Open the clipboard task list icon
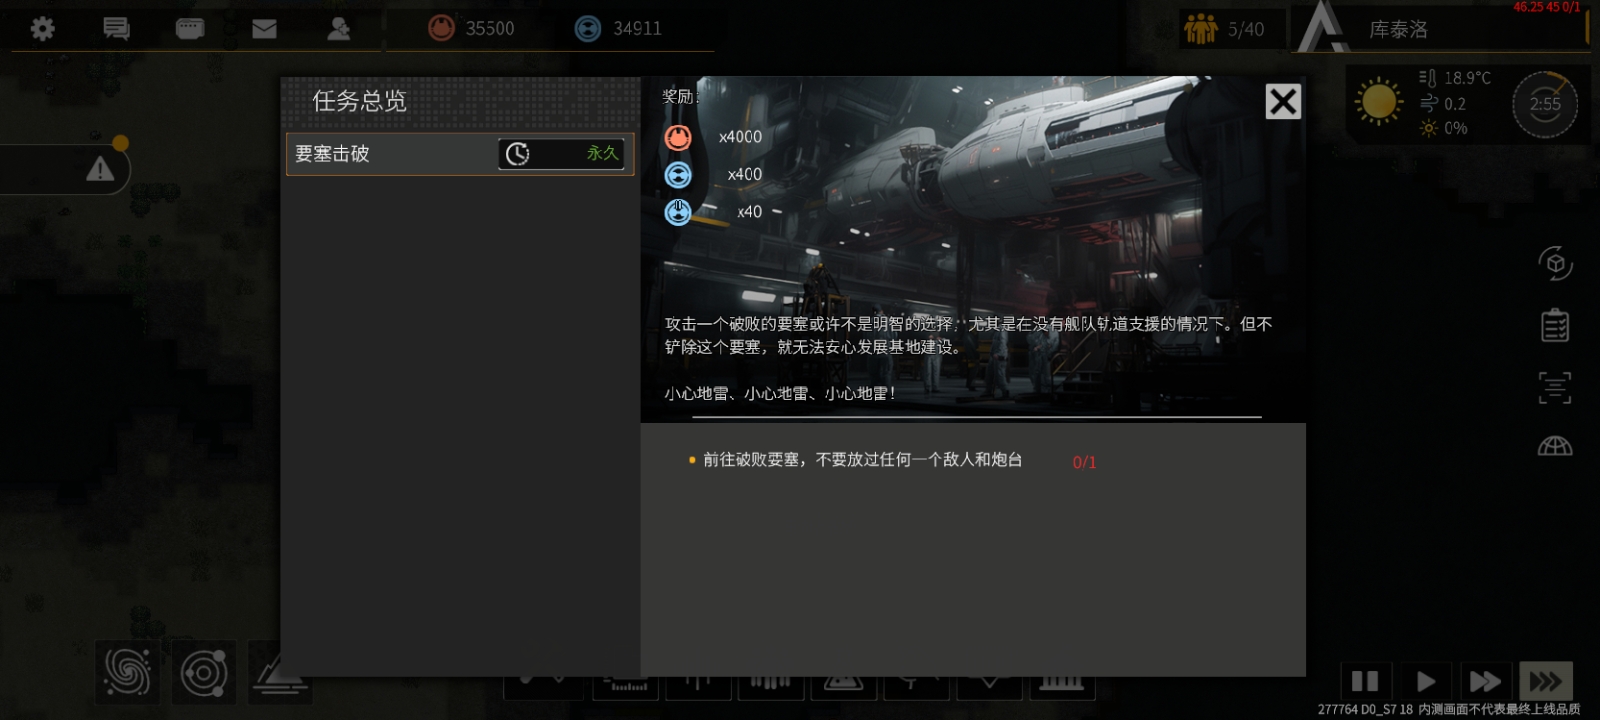 (x=1555, y=325)
